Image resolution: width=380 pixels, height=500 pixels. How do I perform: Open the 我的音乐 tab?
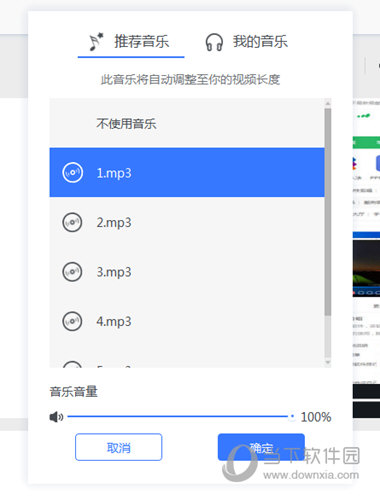click(x=247, y=42)
